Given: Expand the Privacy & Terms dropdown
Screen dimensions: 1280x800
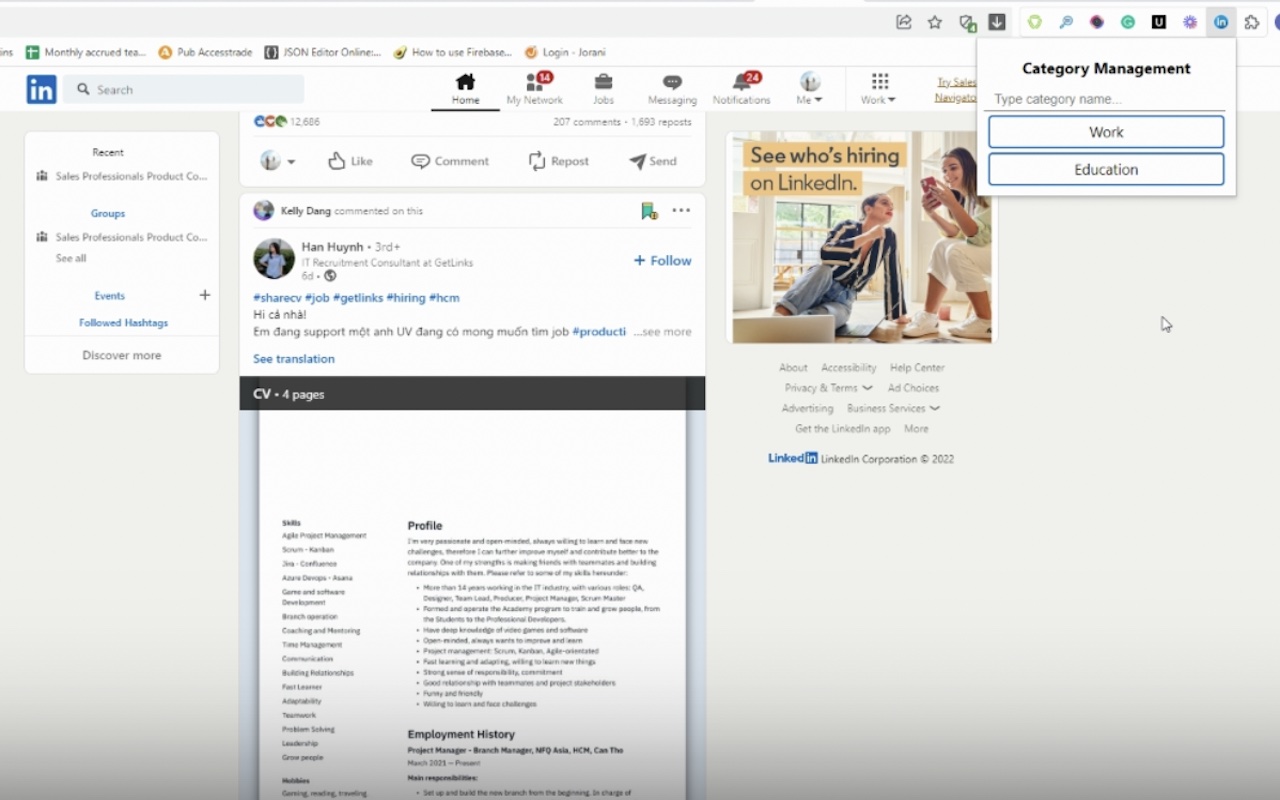Looking at the screenshot, I should (828, 388).
